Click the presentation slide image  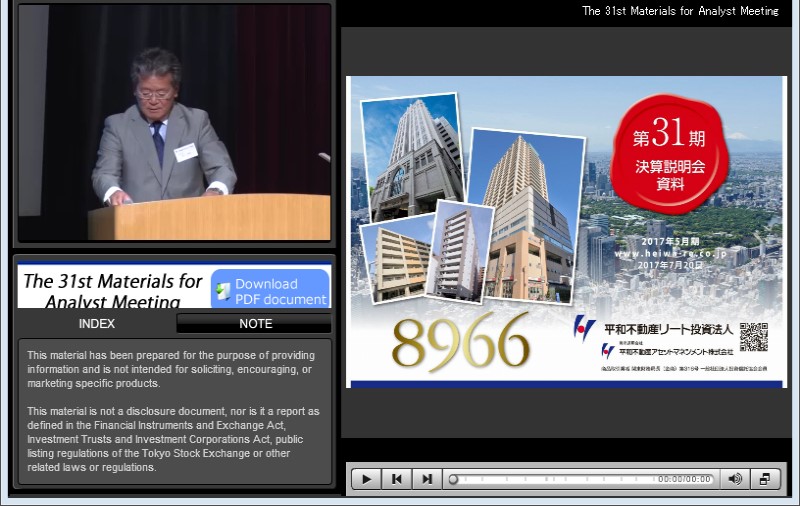tap(566, 232)
